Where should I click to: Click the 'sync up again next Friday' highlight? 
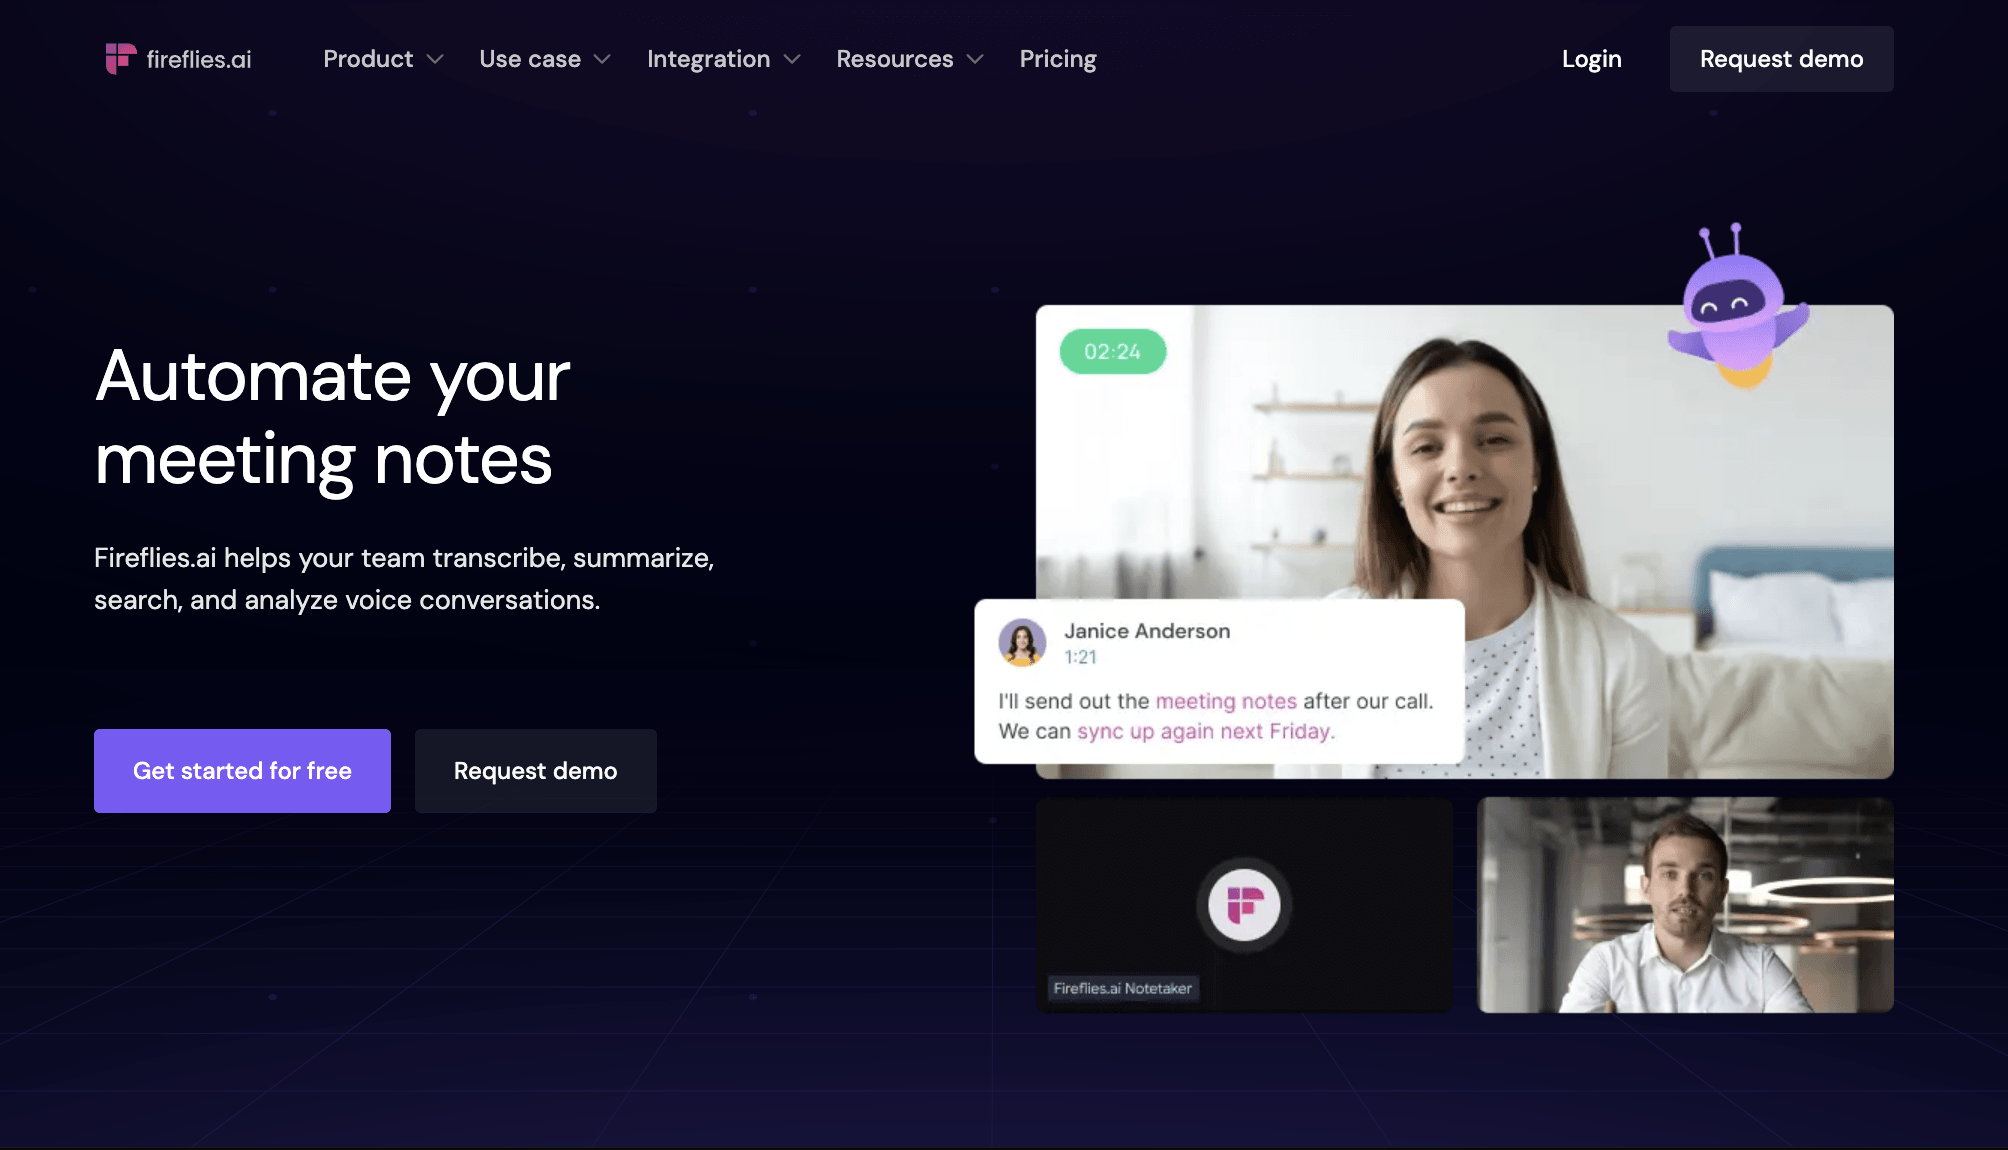point(1206,731)
